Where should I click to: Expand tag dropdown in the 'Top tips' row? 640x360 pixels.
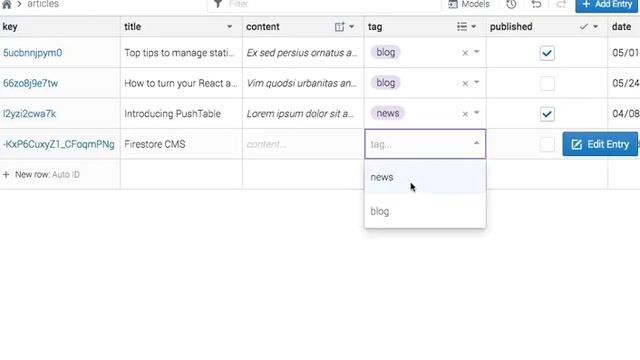click(x=476, y=52)
